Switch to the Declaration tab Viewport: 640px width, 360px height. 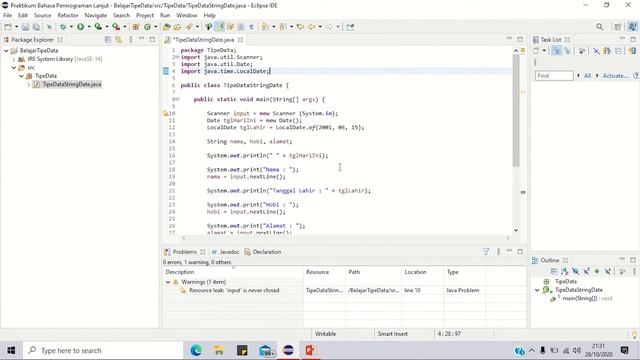(263, 252)
